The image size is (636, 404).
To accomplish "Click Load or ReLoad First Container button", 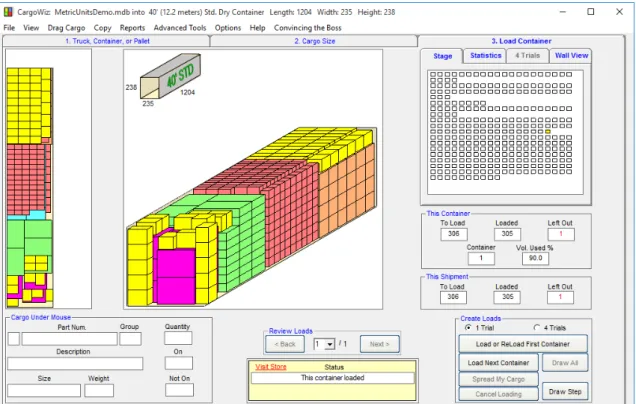I will (523, 344).
